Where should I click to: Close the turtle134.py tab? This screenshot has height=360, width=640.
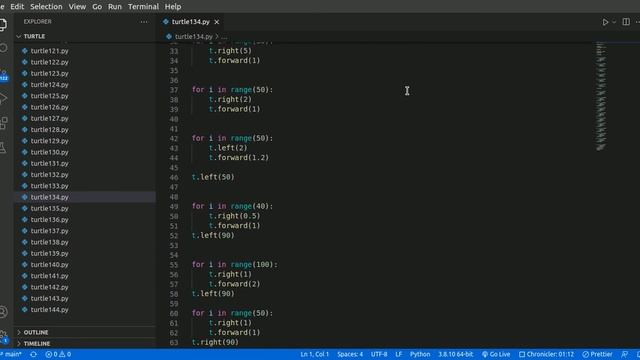pyautogui.click(x=217, y=22)
